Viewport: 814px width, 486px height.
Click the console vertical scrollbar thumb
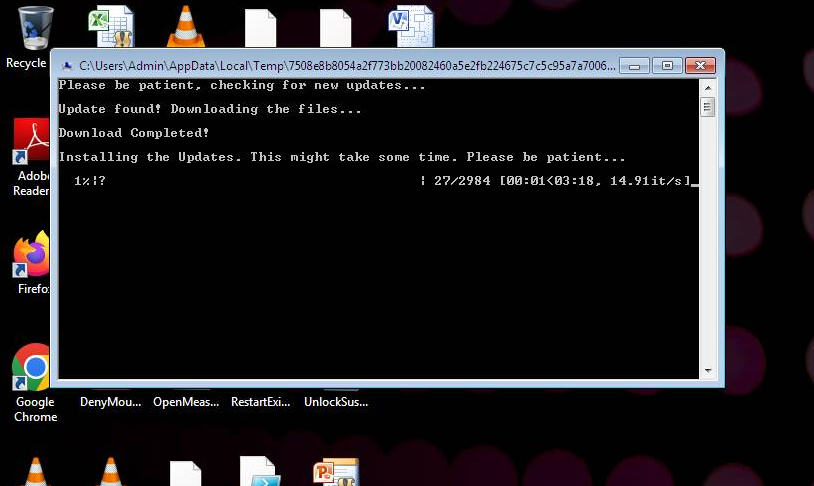click(707, 107)
